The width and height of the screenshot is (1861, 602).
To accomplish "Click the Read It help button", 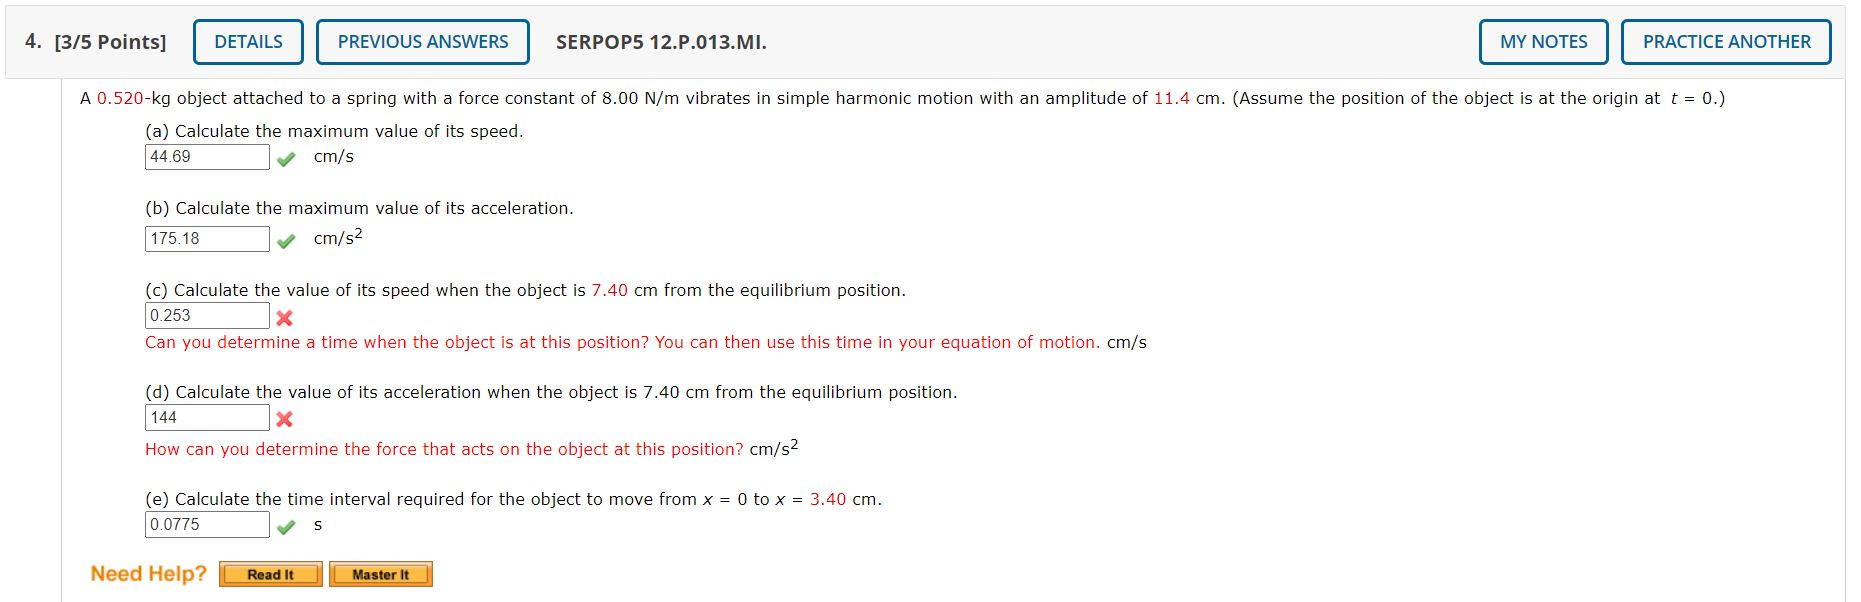I will 271,574.
